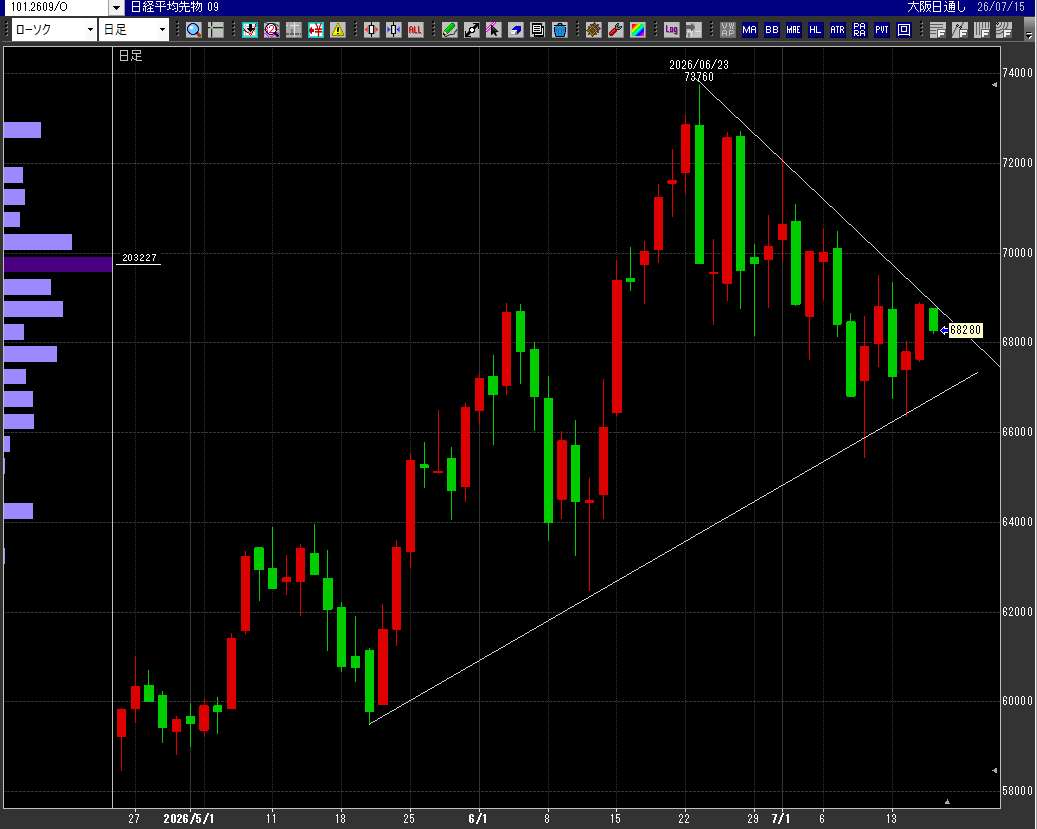Toggle the HL high-low indicator
This screenshot has width=1037, height=829.
[815, 30]
